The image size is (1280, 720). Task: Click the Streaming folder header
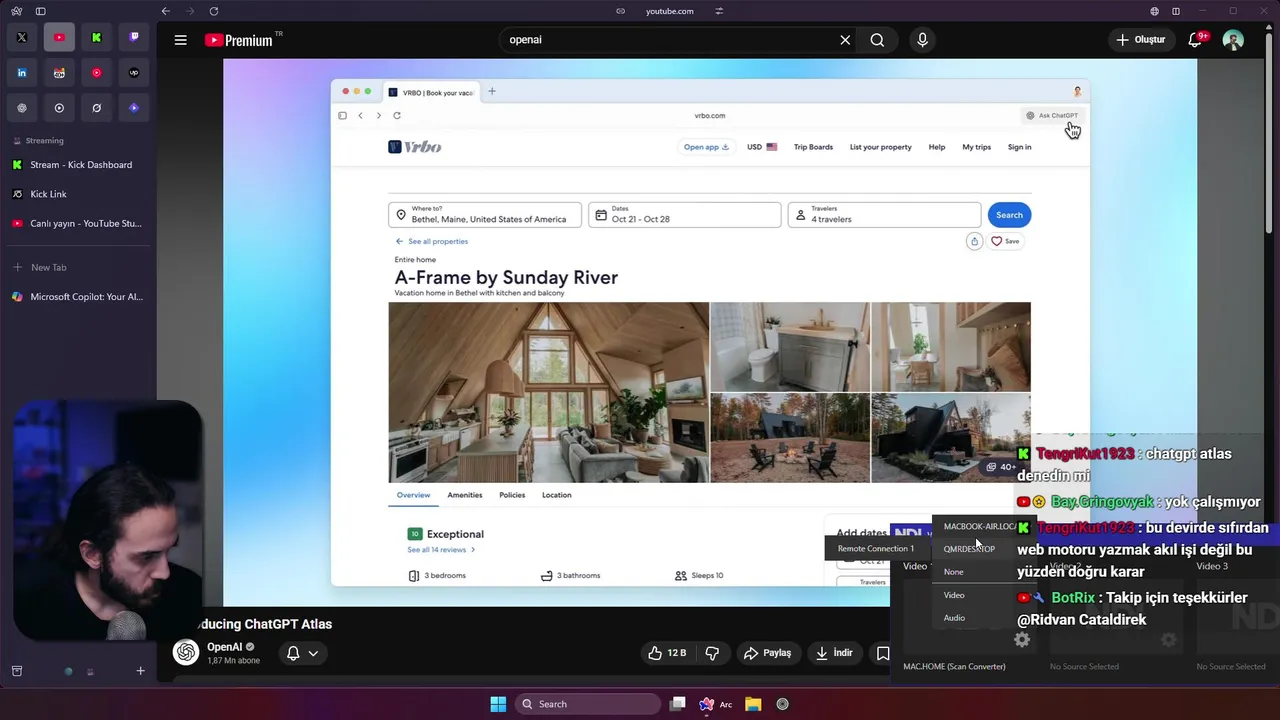point(44,141)
